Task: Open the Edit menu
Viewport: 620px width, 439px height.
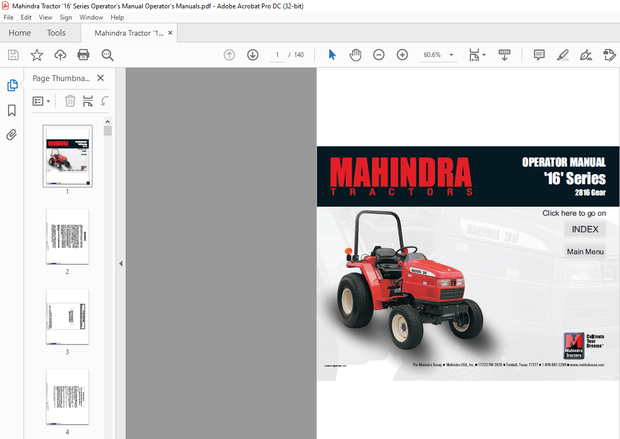Action: 26,17
